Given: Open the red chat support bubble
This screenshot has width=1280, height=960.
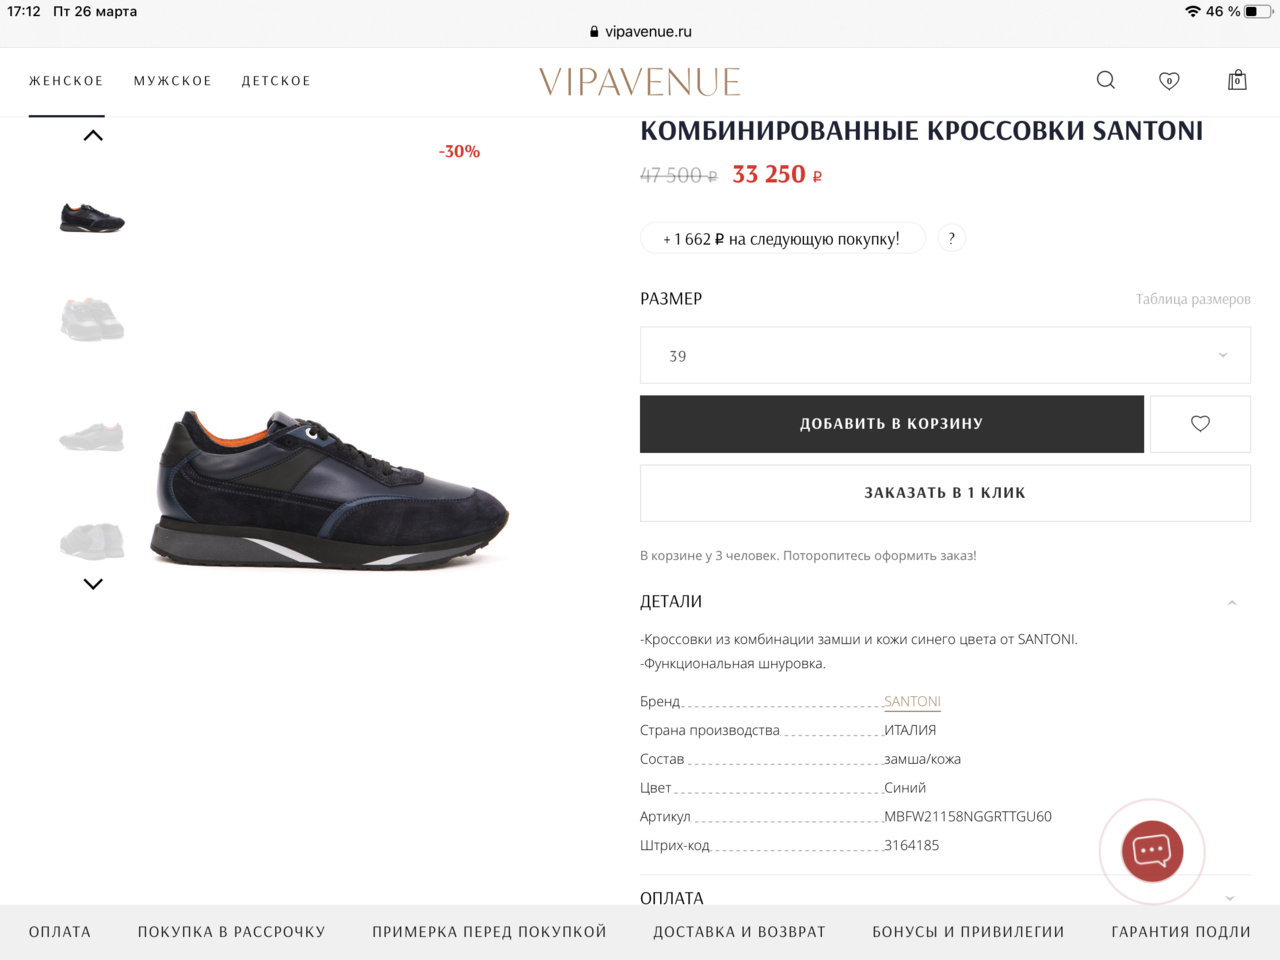Looking at the screenshot, I should tap(1152, 852).
